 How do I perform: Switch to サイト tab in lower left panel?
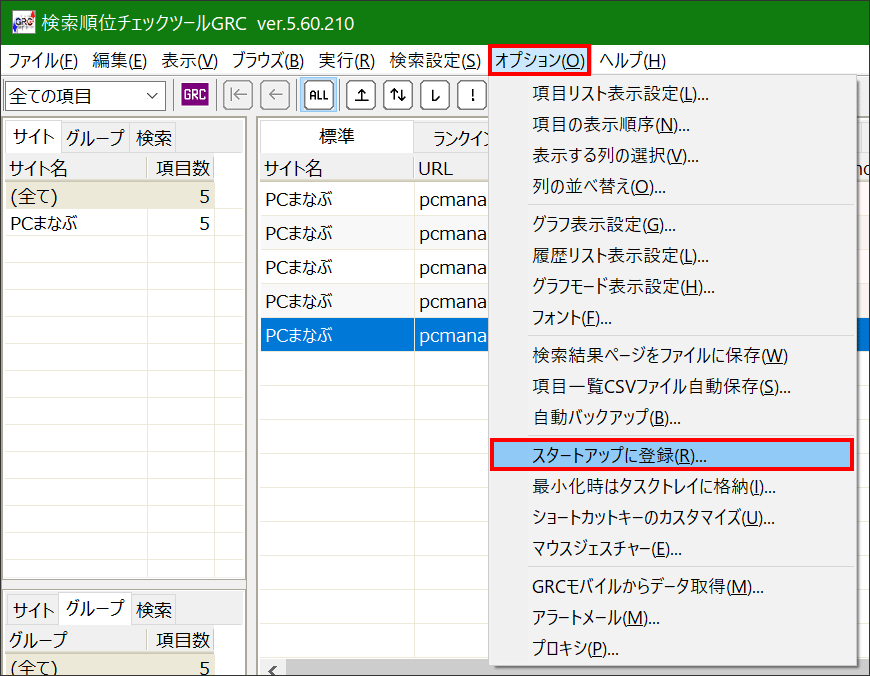[x=33, y=610]
